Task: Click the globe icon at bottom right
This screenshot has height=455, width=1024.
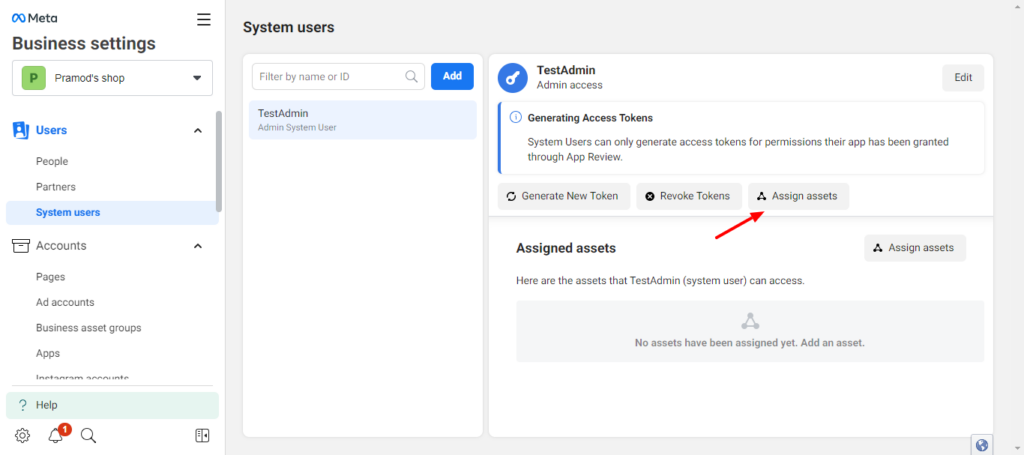Action: 981,445
